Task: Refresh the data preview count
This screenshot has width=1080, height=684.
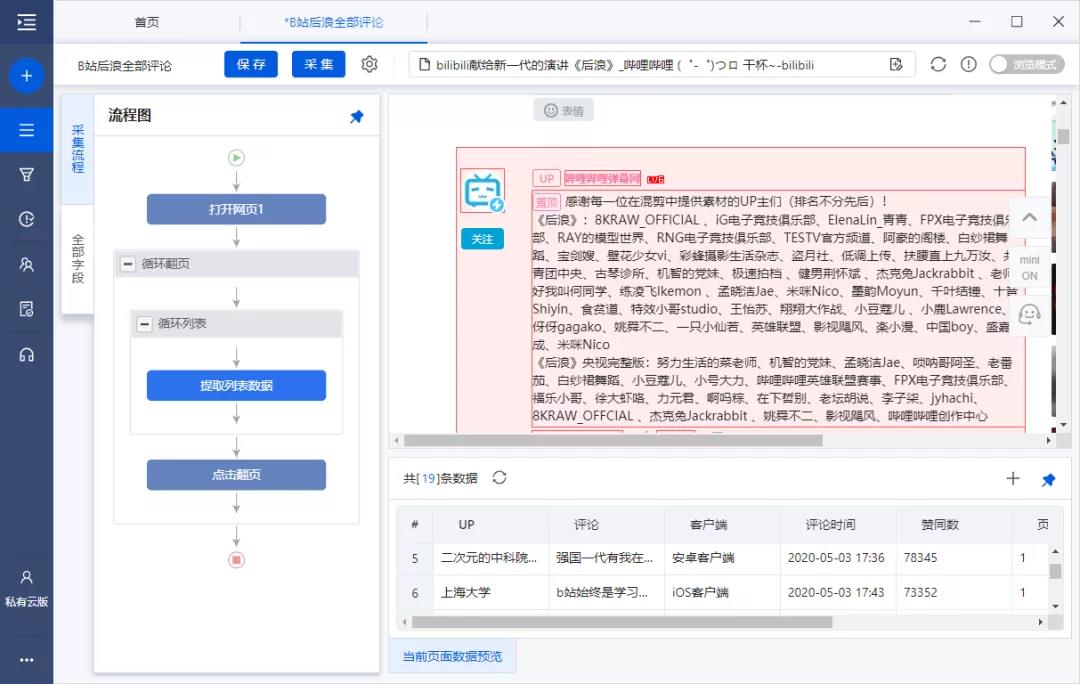Action: click(499, 477)
